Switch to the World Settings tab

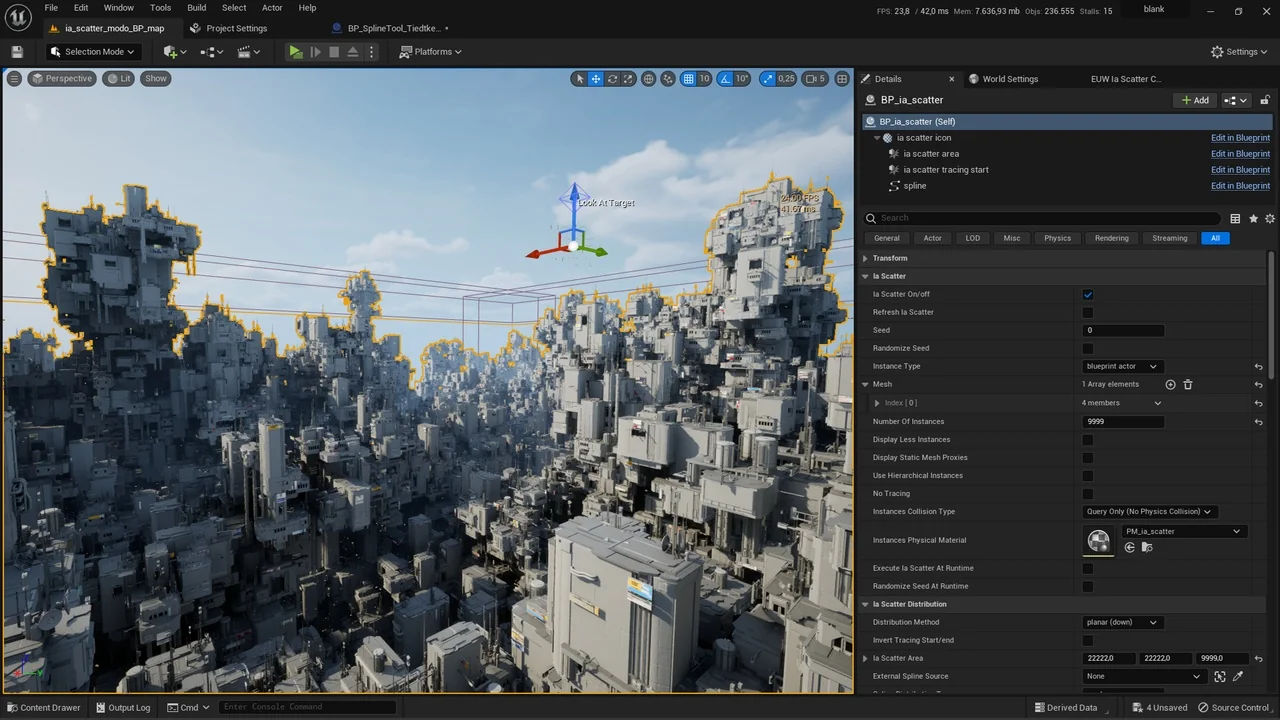(x=1009, y=79)
